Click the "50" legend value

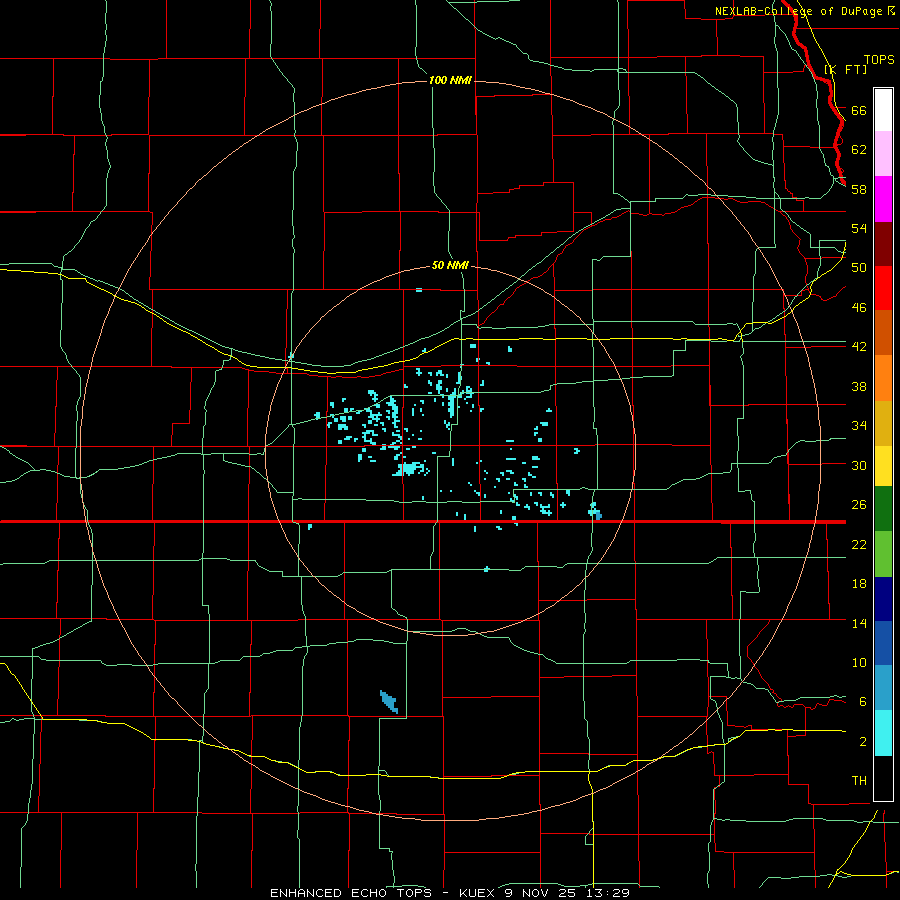[859, 268]
